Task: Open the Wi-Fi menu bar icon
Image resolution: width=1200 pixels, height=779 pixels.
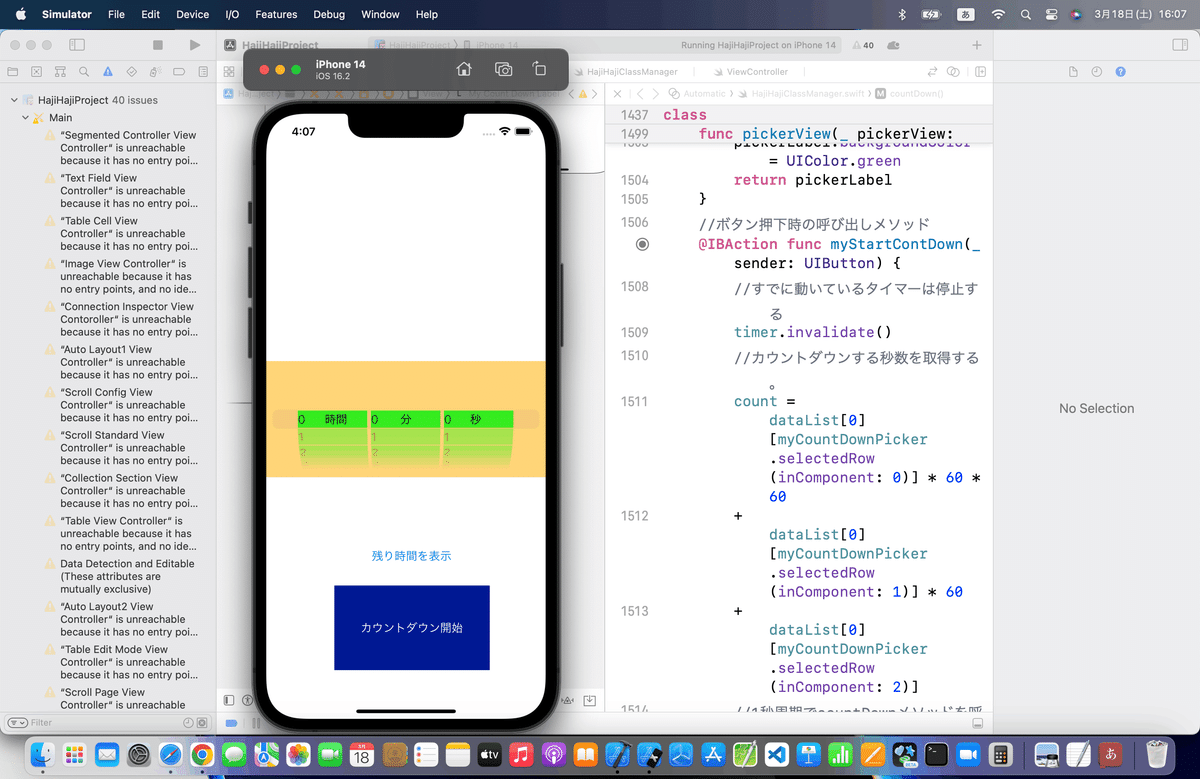Action: pyautogui.click(x=997, y=15)
